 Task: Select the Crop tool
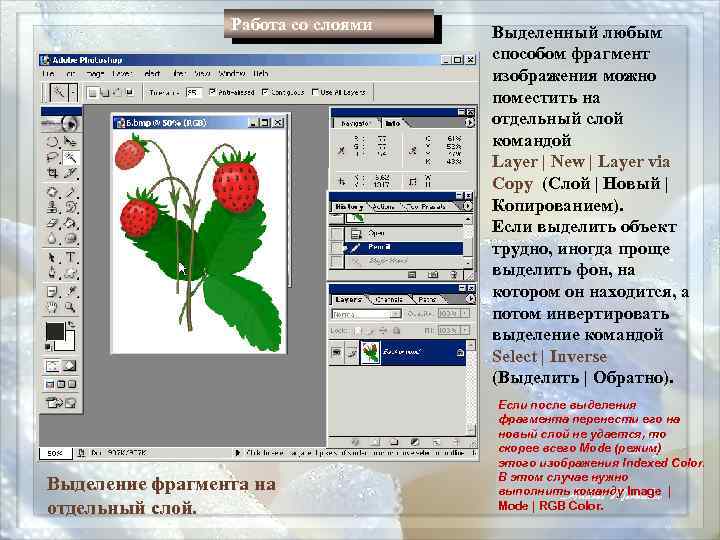(x=52, y=173)
